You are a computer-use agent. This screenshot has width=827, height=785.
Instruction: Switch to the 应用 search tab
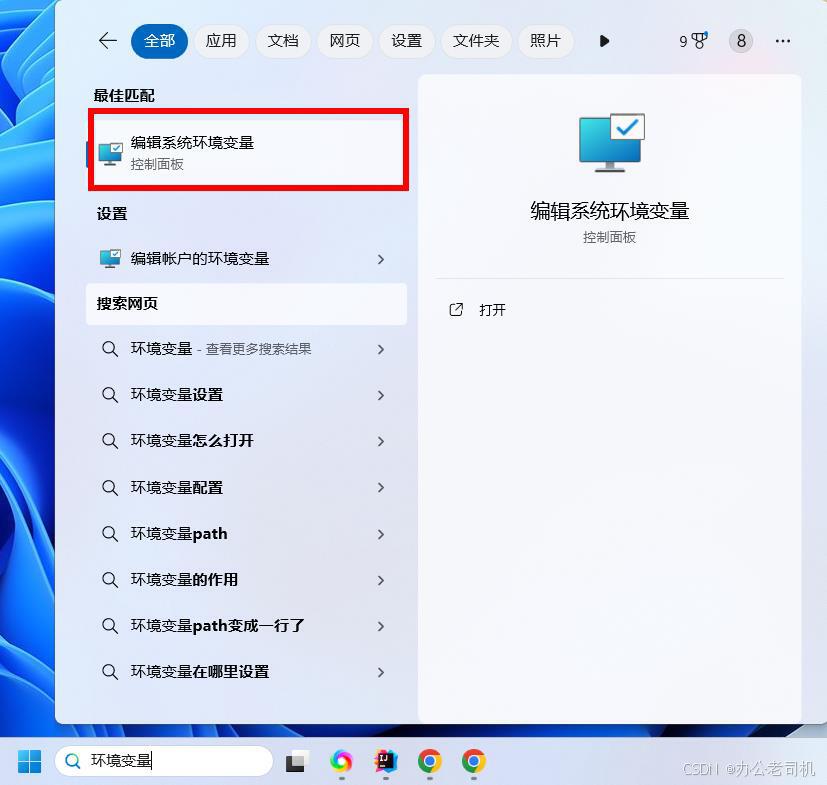click(x=221, y=41)
